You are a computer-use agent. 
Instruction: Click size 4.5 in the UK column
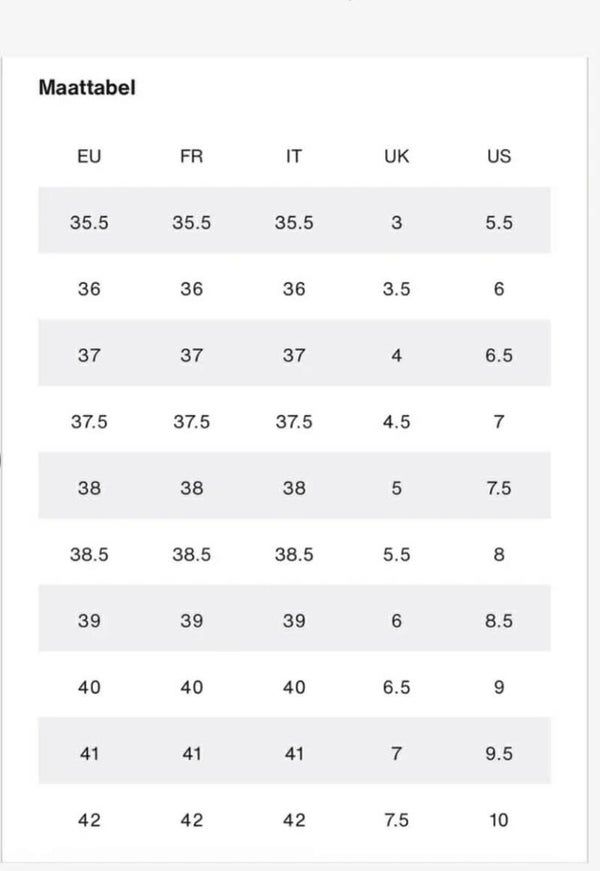pyautogui.click(x=397, y=422)
